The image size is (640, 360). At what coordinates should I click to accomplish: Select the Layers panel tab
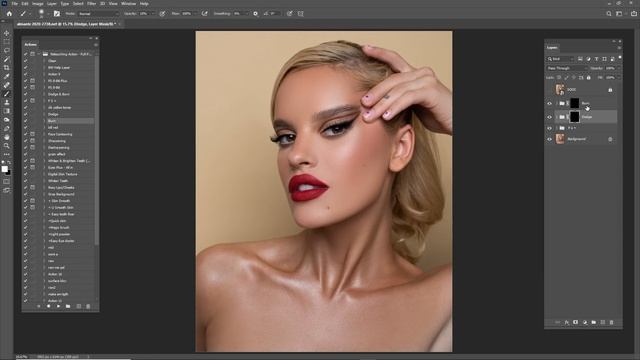[552, 48]
